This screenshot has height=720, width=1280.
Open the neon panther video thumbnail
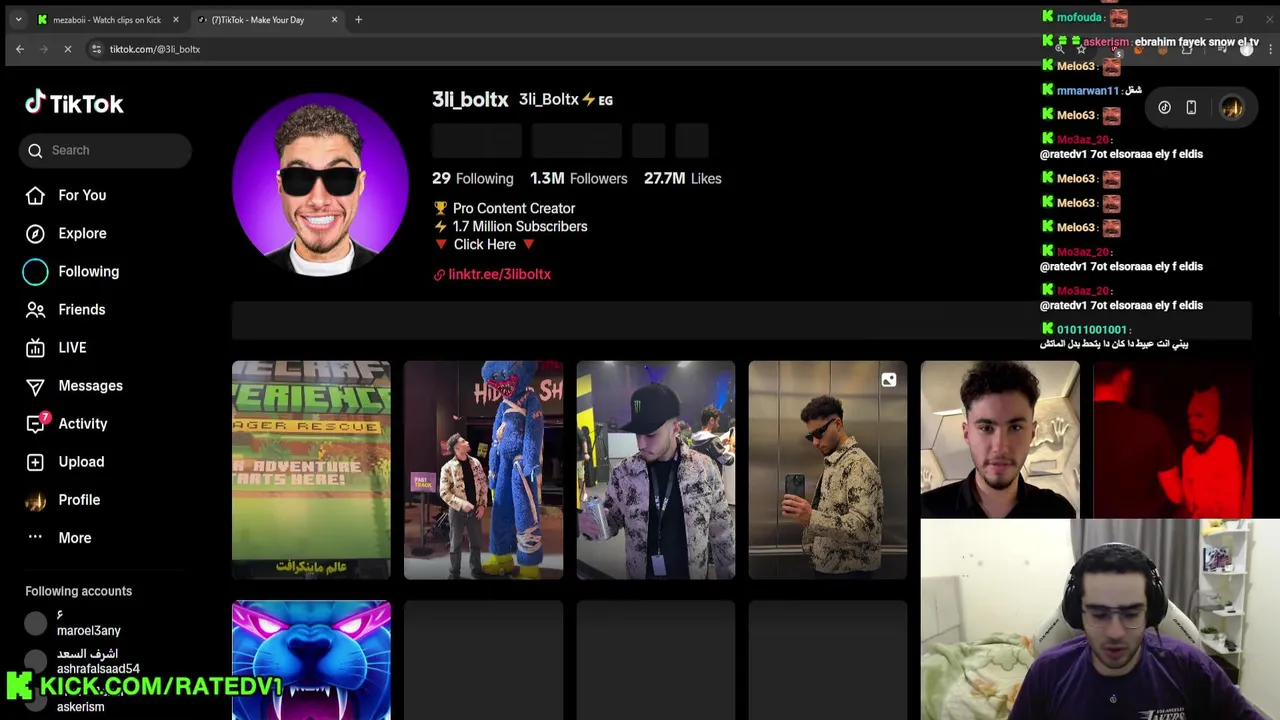(311, 660)
